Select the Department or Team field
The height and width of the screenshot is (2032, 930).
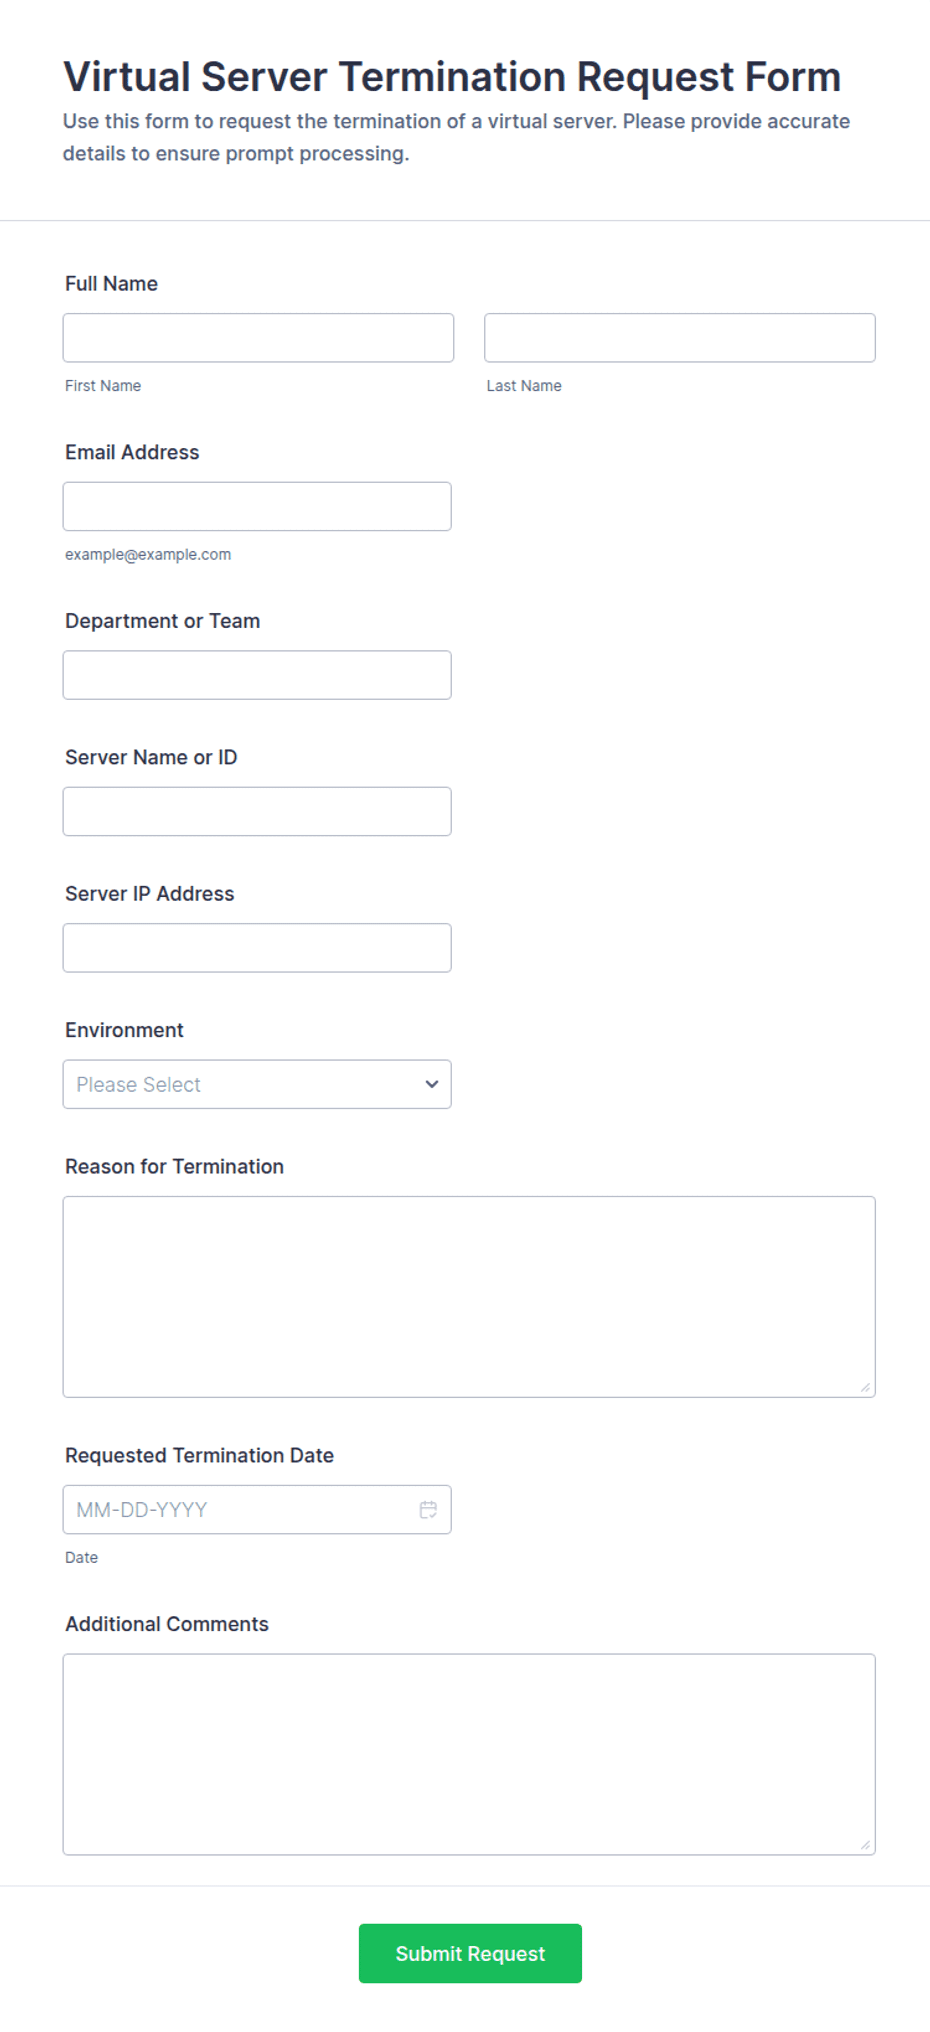257,675
